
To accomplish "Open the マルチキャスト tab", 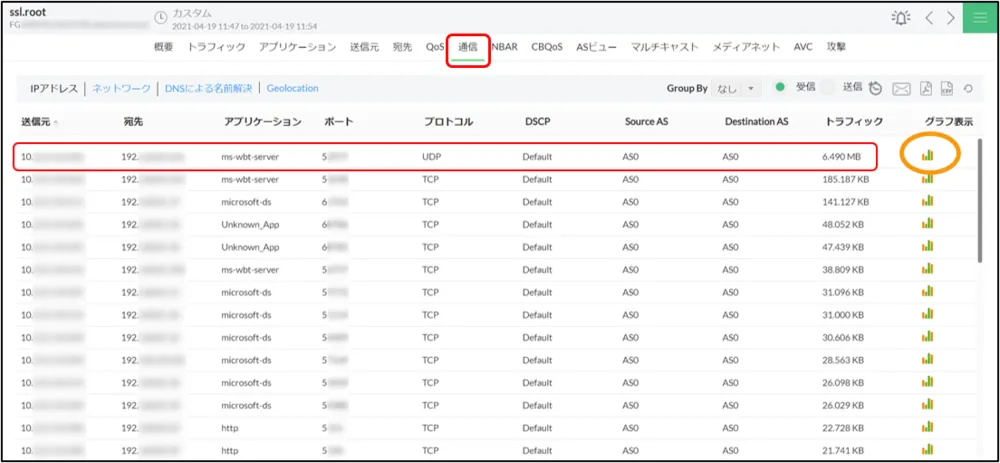I will 665,47.
